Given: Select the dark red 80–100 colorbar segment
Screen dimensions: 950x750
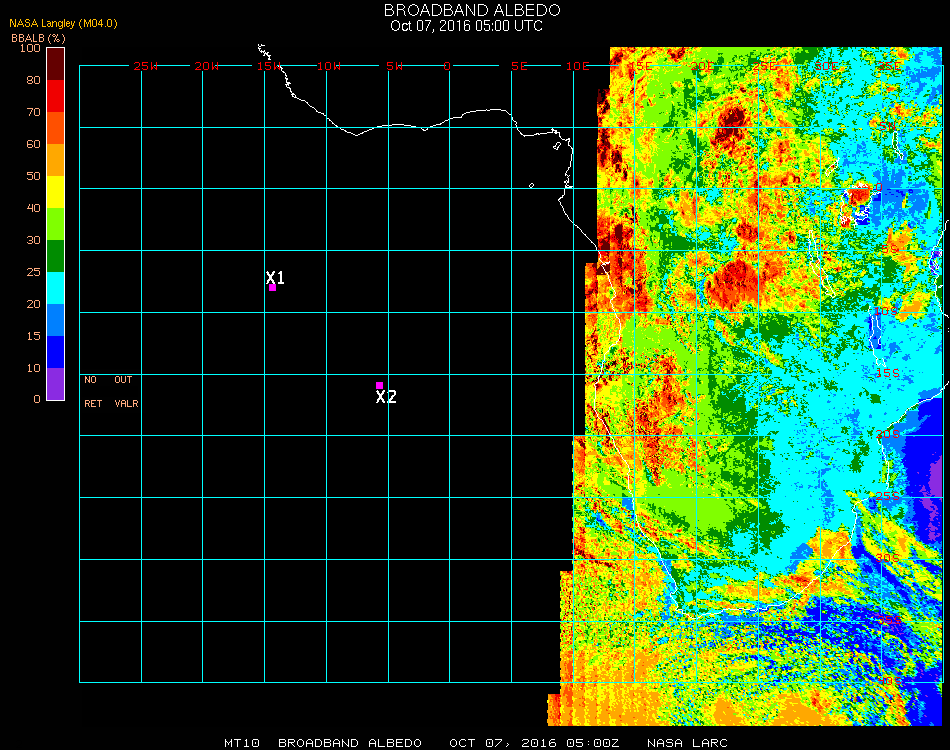Looking at the screenshot, I should point(56,63).
